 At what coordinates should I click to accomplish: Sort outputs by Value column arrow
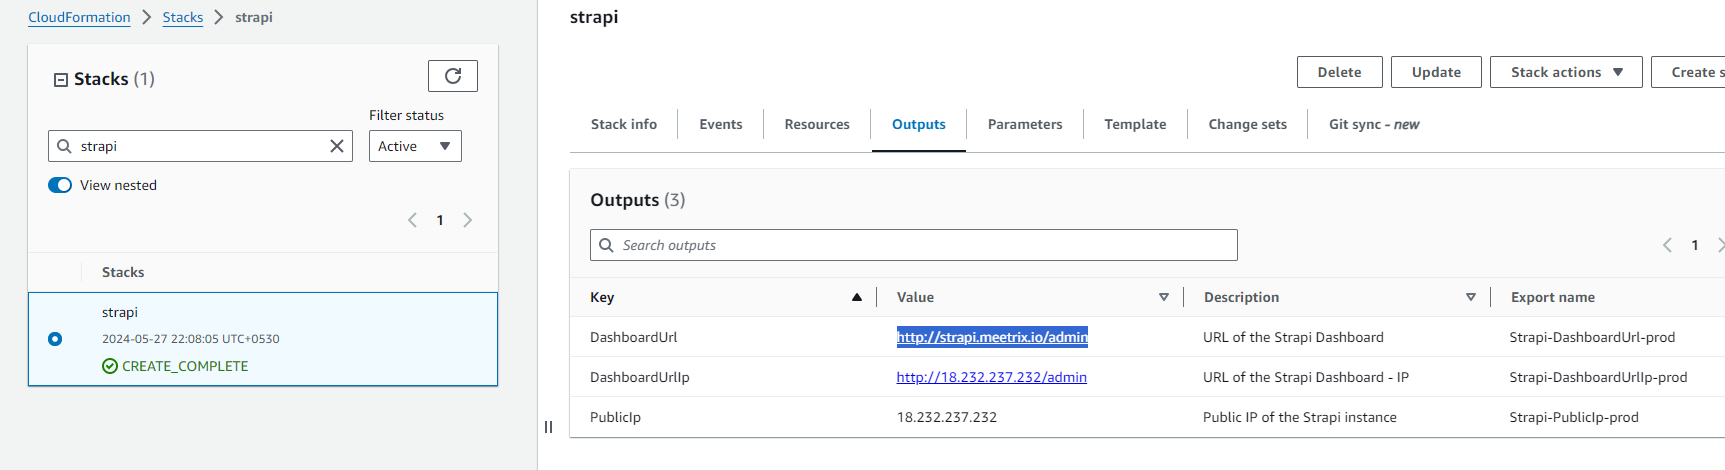(1164, 297)
